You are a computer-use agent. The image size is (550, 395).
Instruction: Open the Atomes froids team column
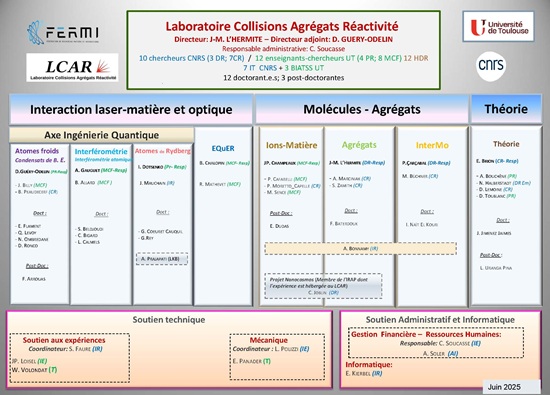pyautogui.click(x=40, y=224)
